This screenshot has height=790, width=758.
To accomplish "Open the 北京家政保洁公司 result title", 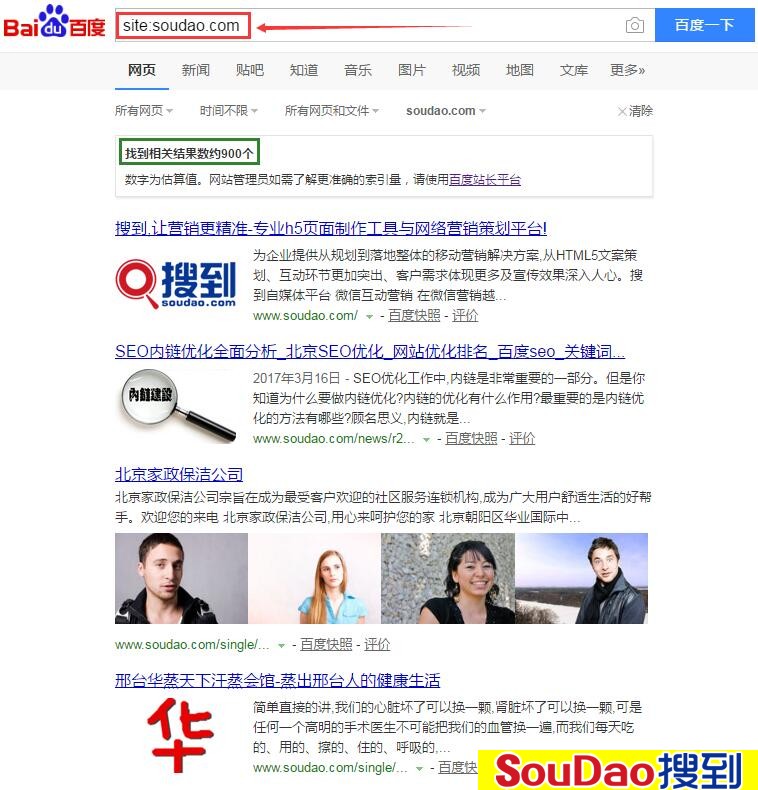I will coord(179,474).
